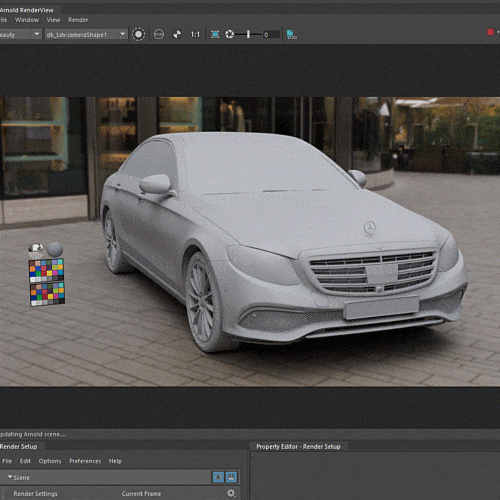Screen dimensions: 500x500
Task: Open Render Setup File menu
Action: coord(7,461)
